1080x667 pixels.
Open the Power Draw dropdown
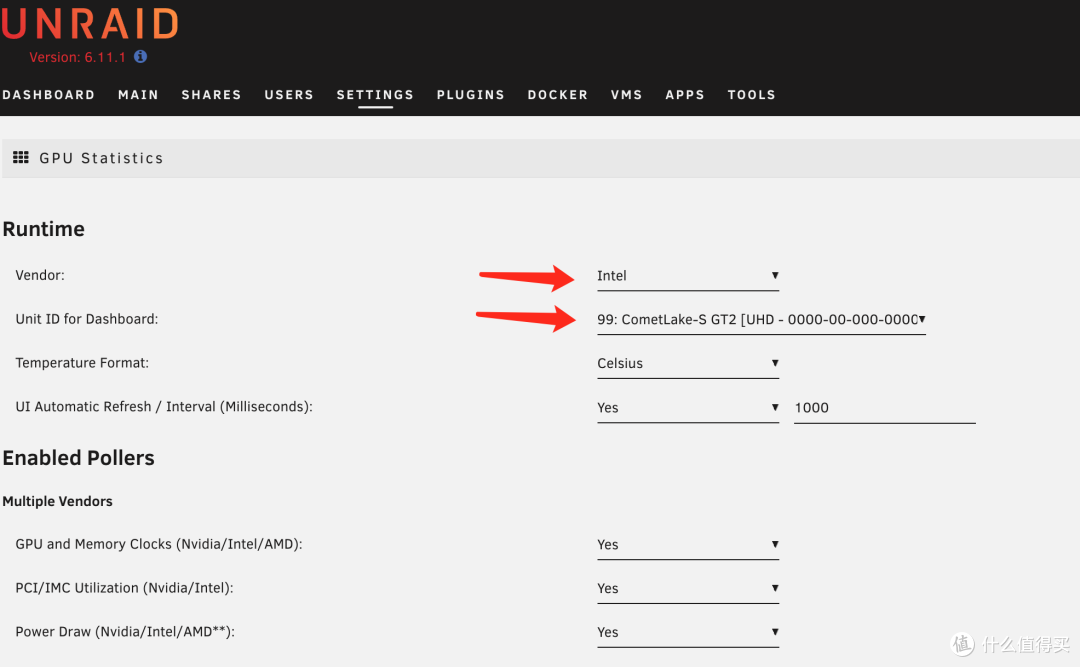tap(687, 631)
